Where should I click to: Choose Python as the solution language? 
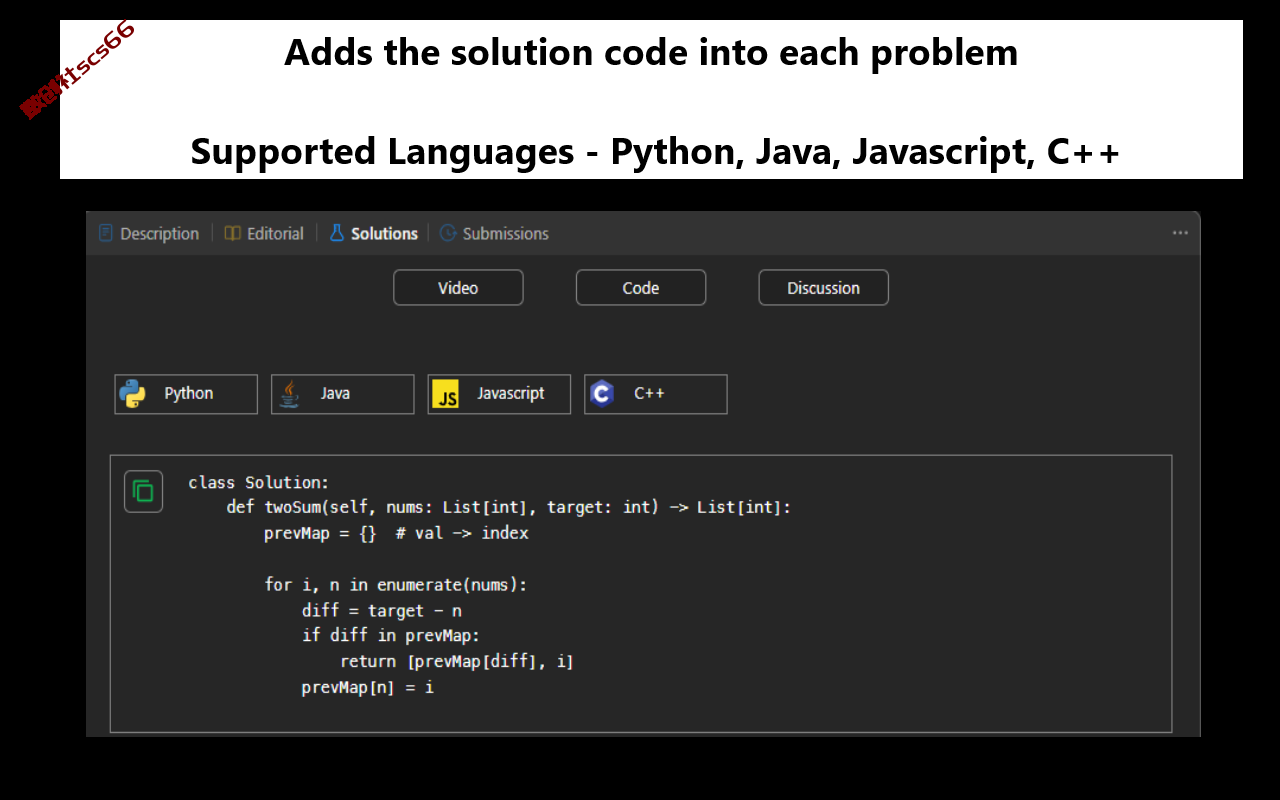coord(186,394)
